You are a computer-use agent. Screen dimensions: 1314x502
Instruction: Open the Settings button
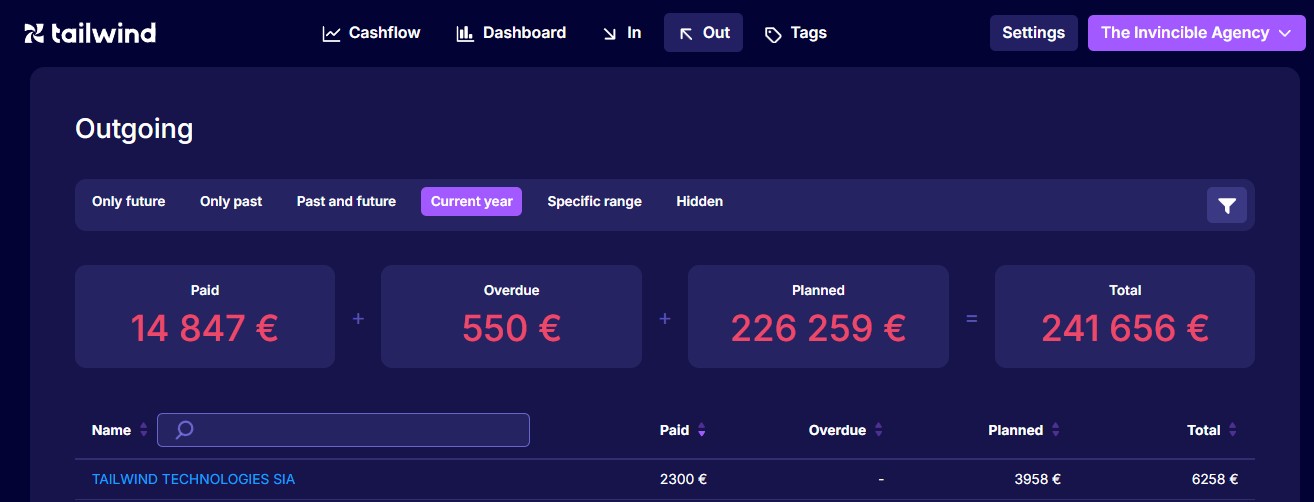click(x=1033, y=33)
